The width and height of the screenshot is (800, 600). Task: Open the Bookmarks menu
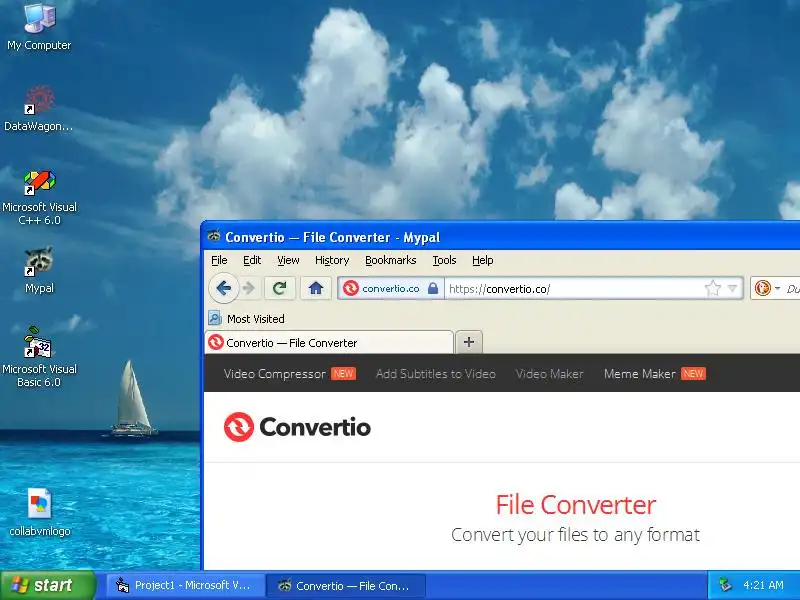coord(390,260)
